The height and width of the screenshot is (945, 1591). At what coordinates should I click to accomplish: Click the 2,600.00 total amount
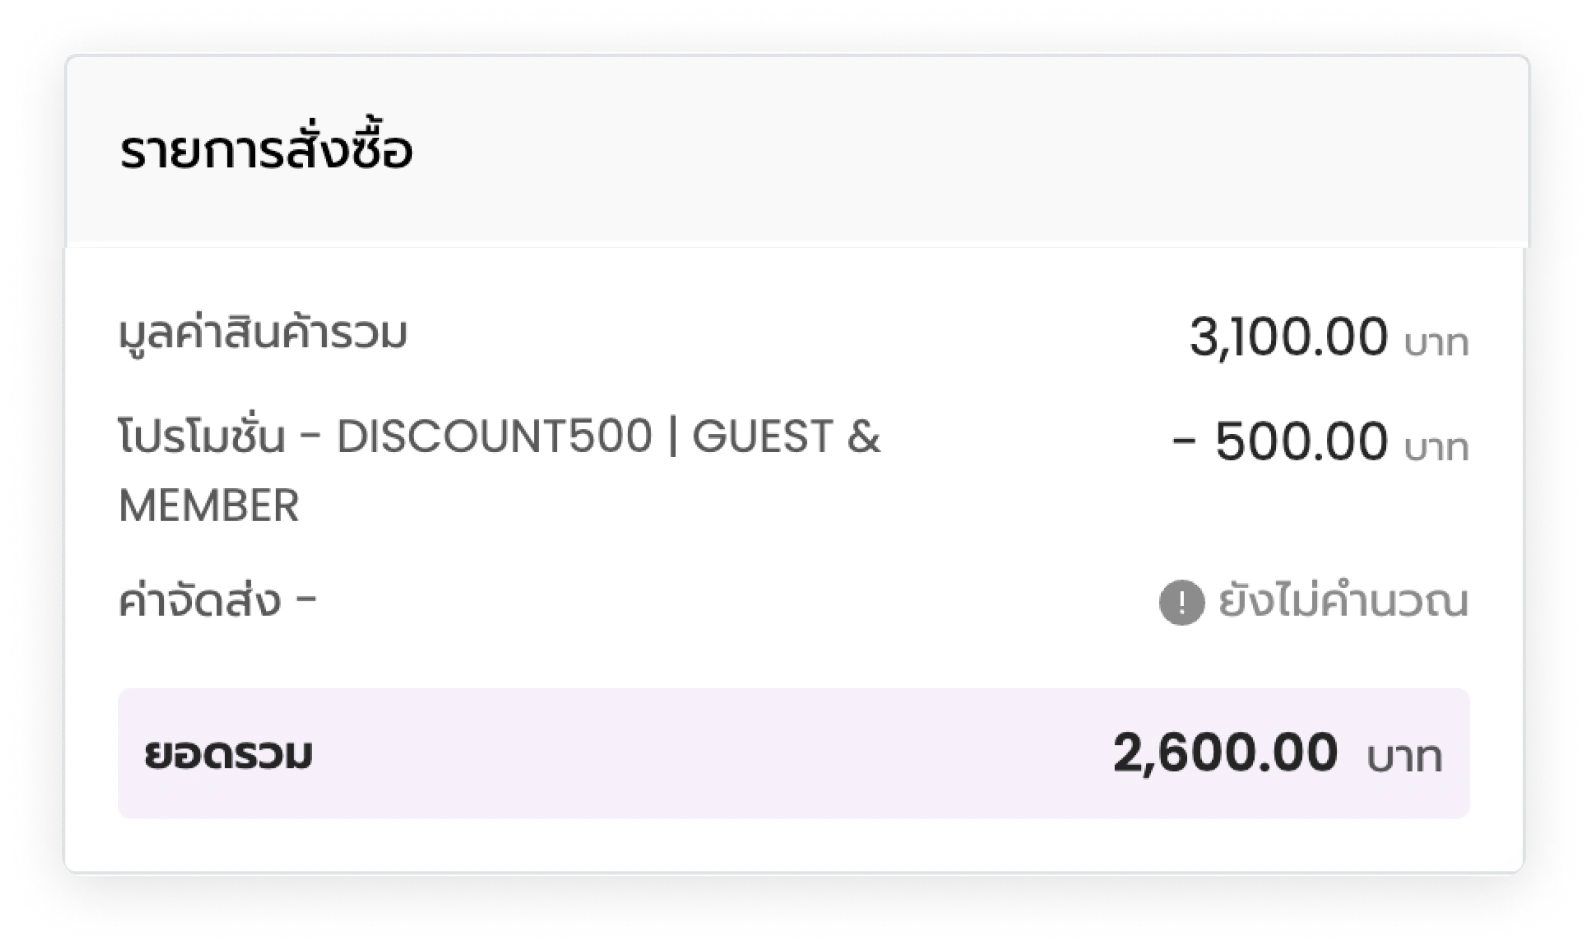(1225, 753)
